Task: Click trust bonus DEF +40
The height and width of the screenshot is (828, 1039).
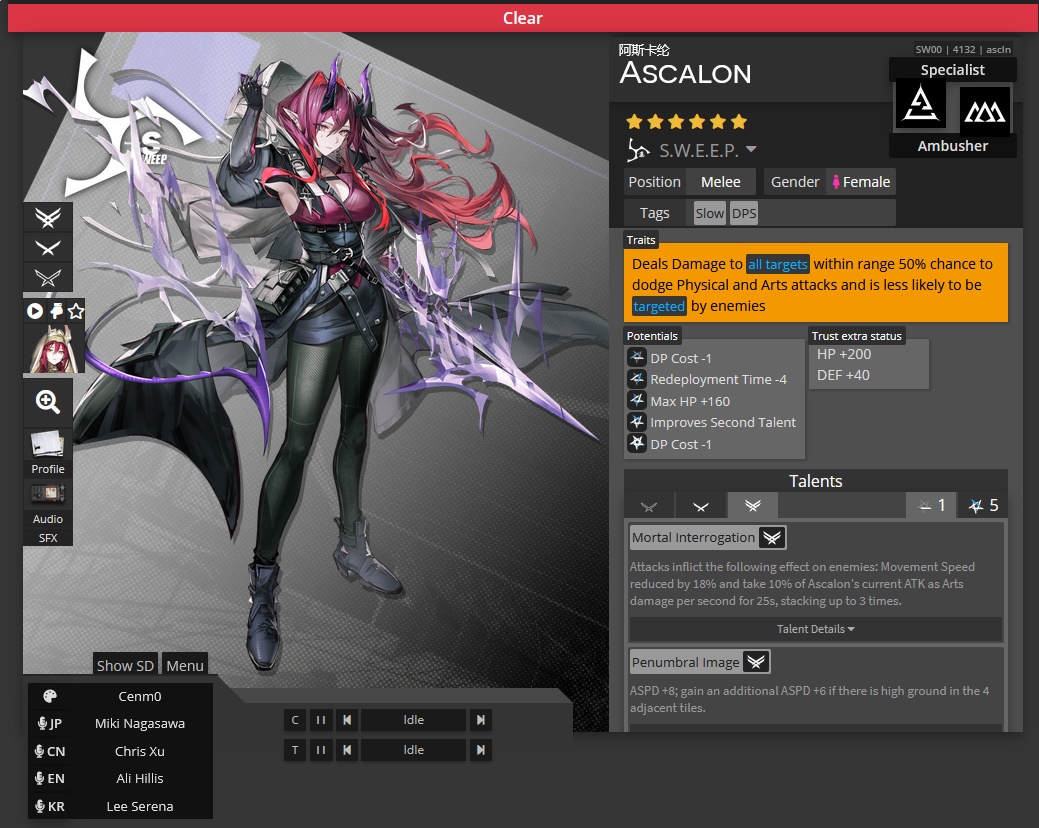Action: pyautogui.click(x=843, y=375)
